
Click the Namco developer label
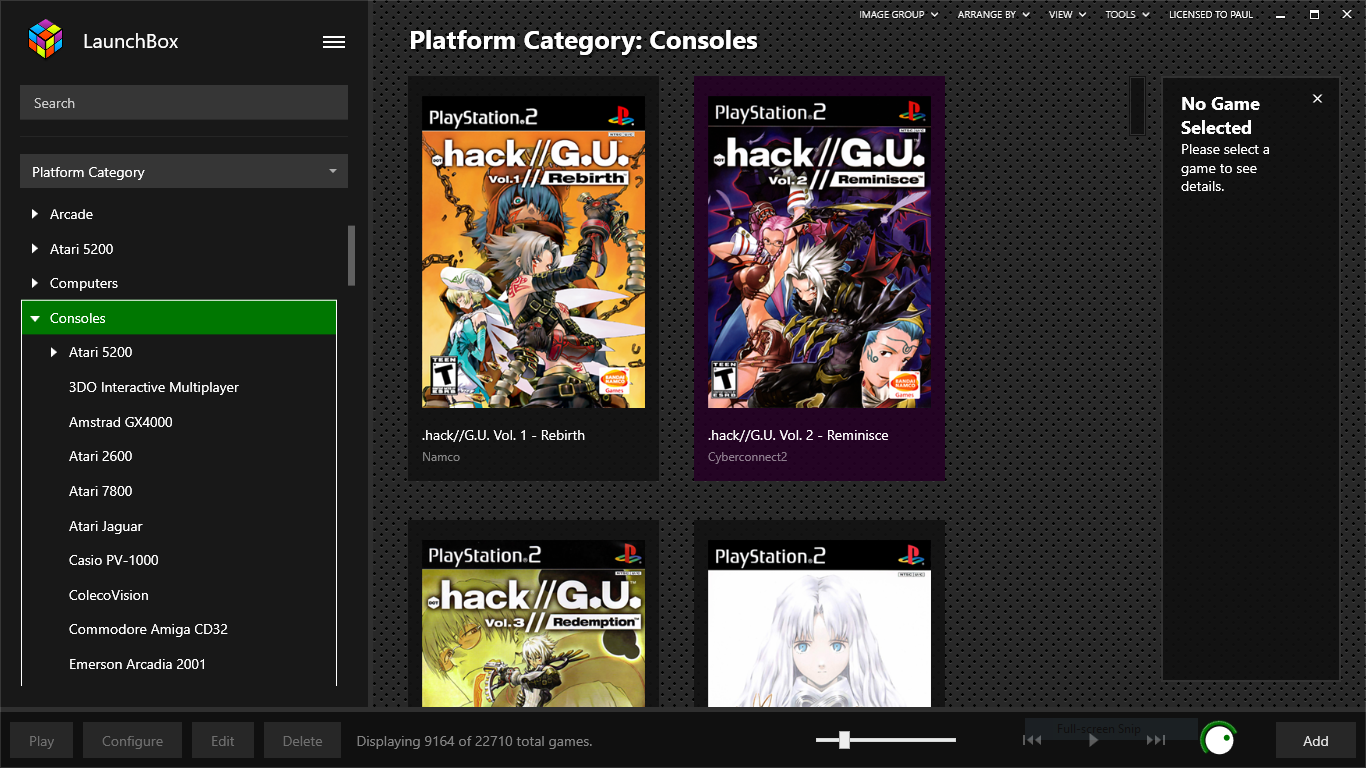(x=441, y=457)
